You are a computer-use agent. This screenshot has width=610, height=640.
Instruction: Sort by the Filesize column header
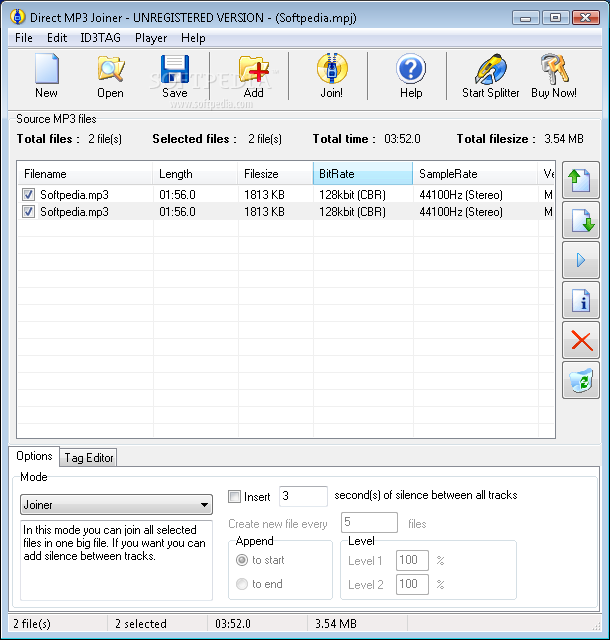276,174
